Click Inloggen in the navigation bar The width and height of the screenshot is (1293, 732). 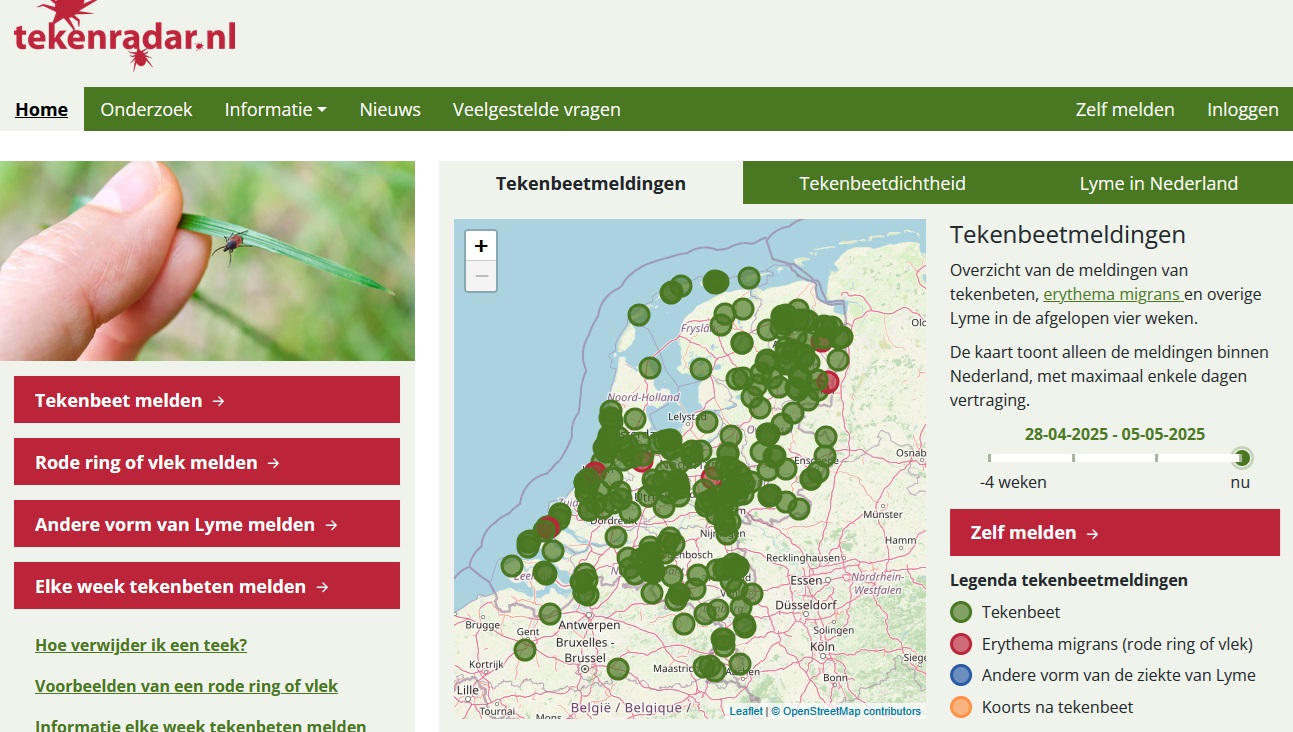click(x=1242, y=110)
